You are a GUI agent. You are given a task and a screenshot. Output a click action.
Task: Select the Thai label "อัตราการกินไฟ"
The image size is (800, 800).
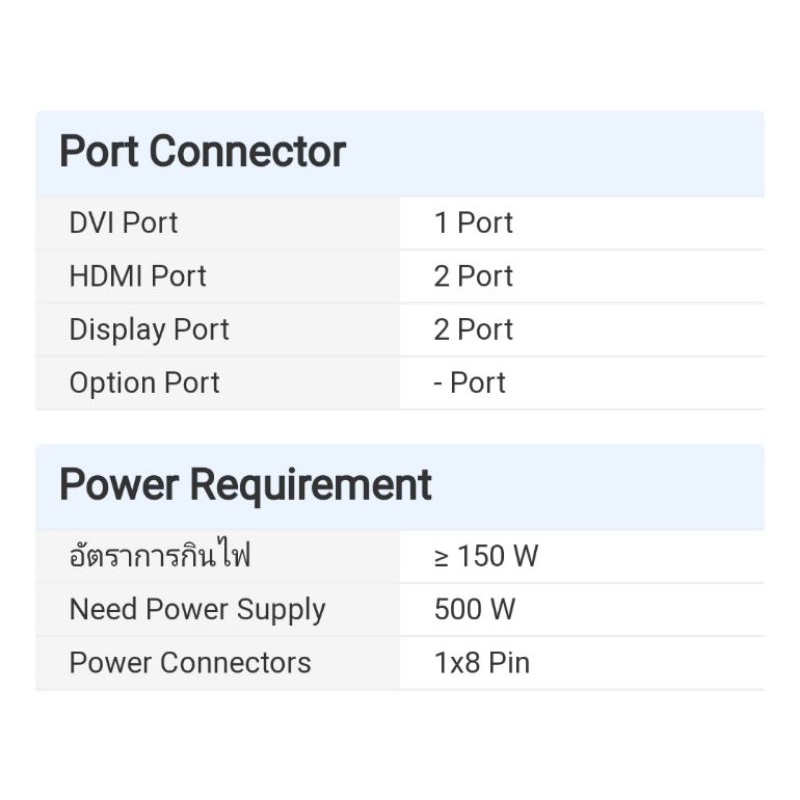[x=159, y=556]
